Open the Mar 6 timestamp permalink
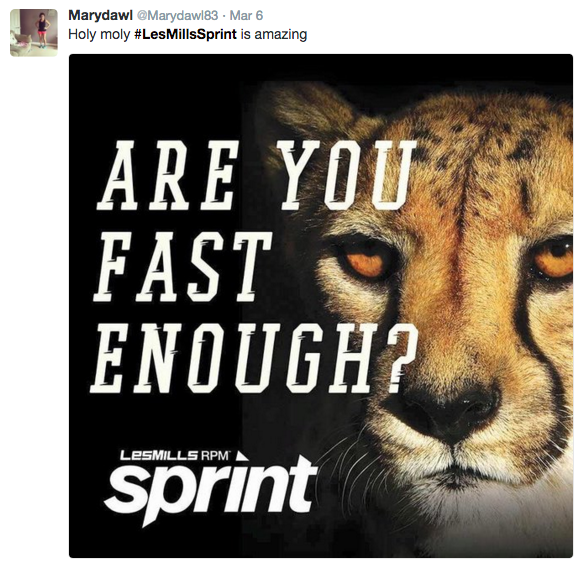 [x=246, y=16]
